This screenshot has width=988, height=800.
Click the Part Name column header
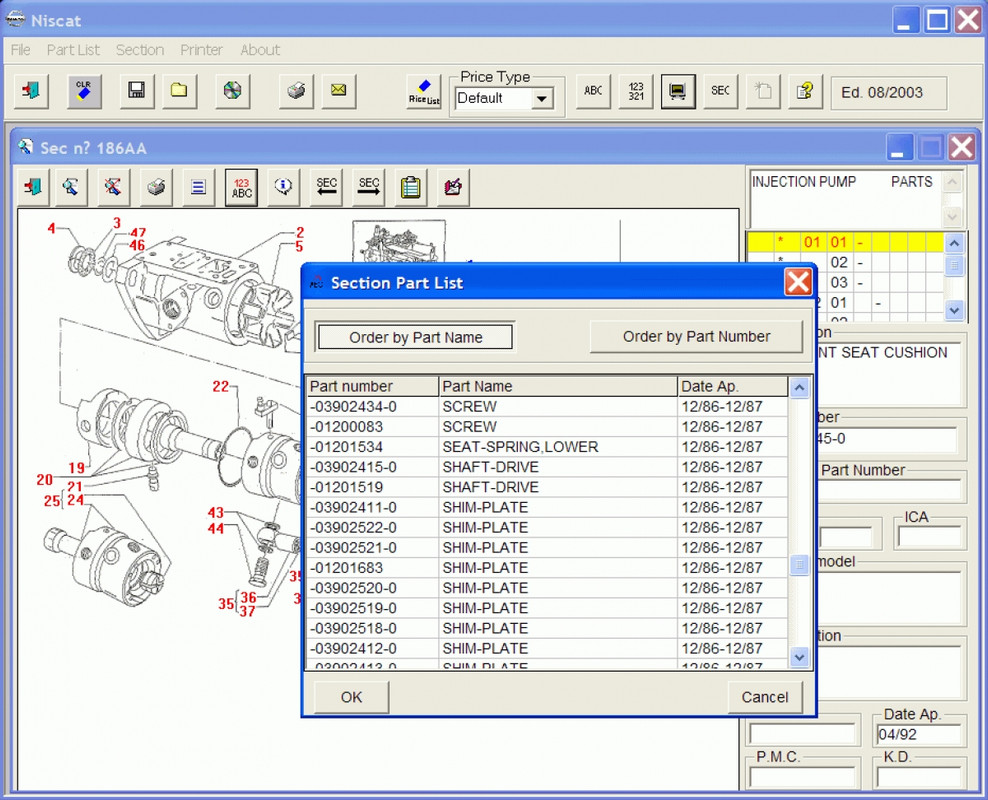558,386
